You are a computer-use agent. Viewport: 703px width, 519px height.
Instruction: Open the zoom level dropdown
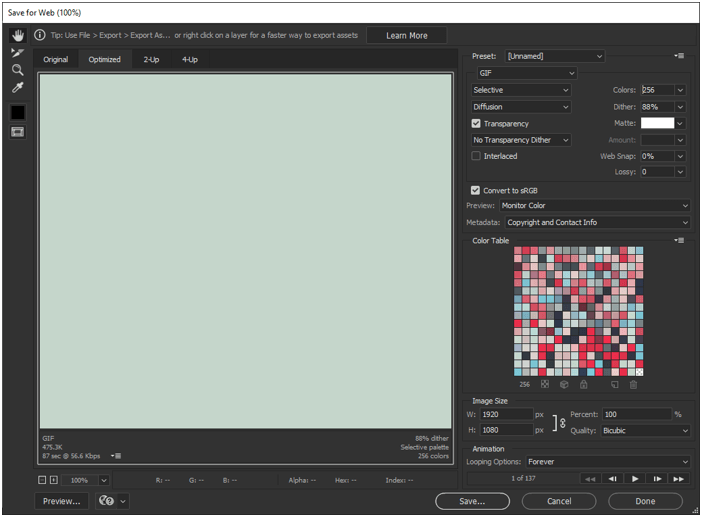pyautogui.click(x=104, y=480)
